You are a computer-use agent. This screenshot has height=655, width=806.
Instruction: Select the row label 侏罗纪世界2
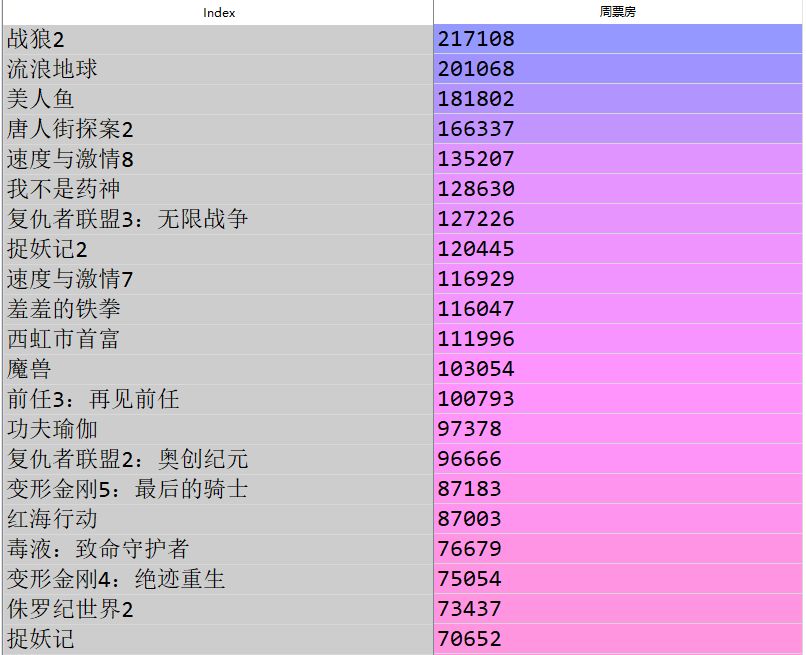pos(218,609)
